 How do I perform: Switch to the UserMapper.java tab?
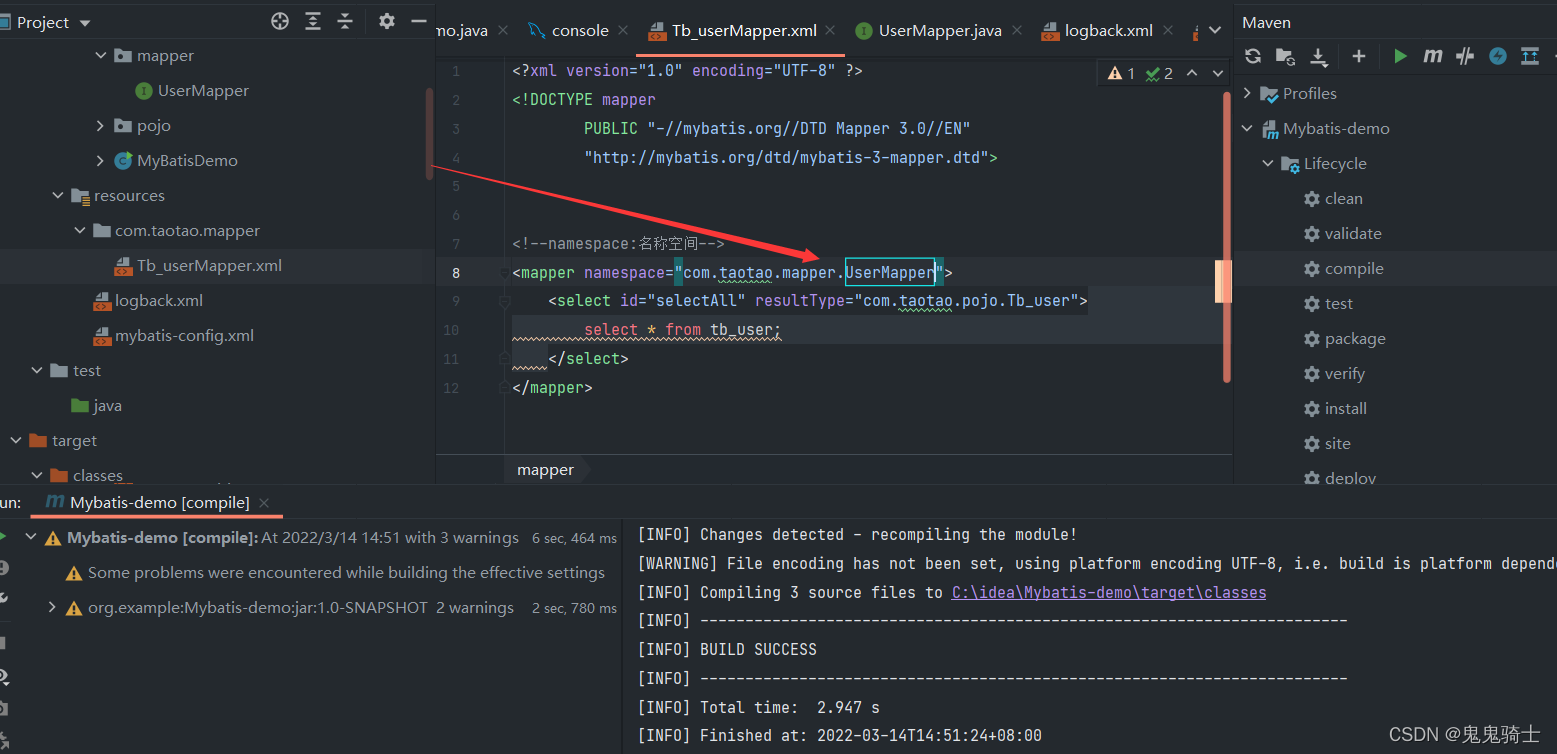[x=939, y=31]
